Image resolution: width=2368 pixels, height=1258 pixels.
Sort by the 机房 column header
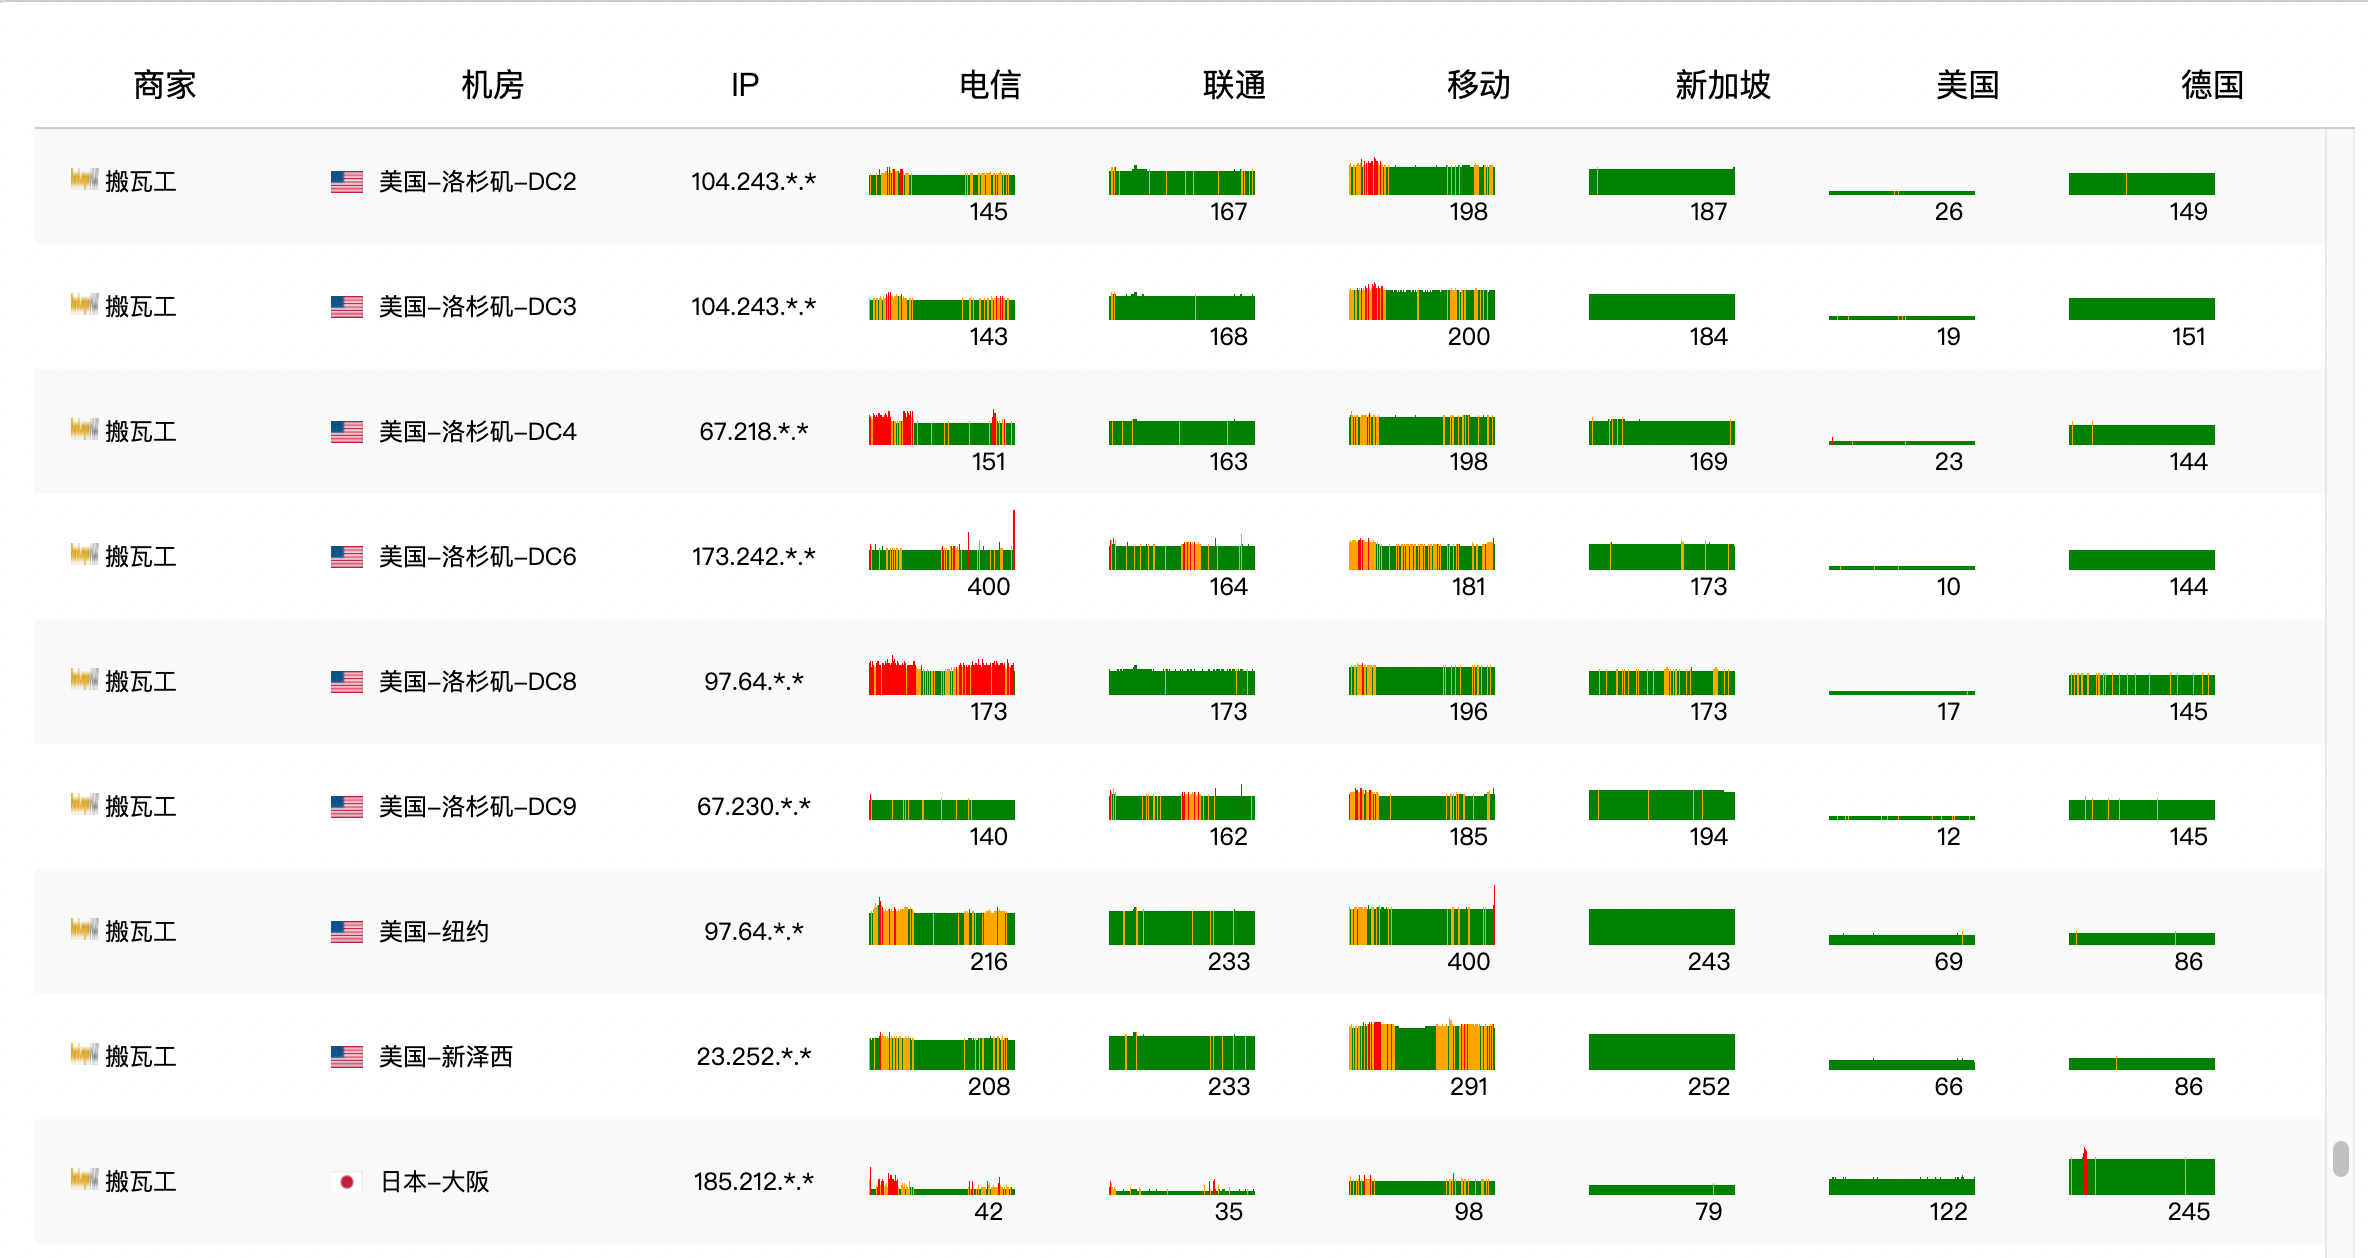tap(492, 85)
